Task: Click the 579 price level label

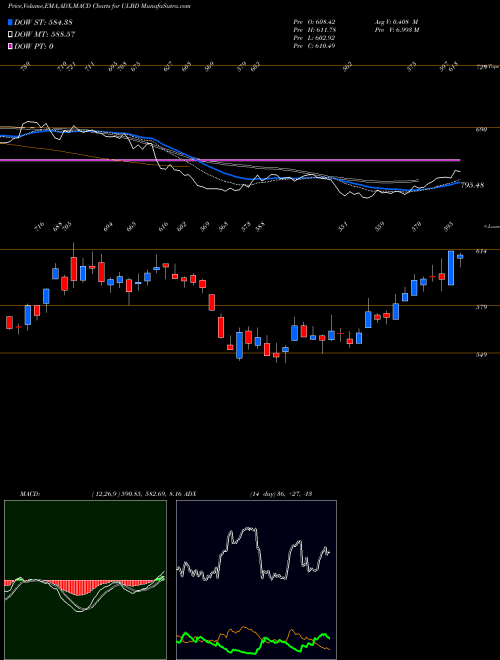Action: pos(481,307)
